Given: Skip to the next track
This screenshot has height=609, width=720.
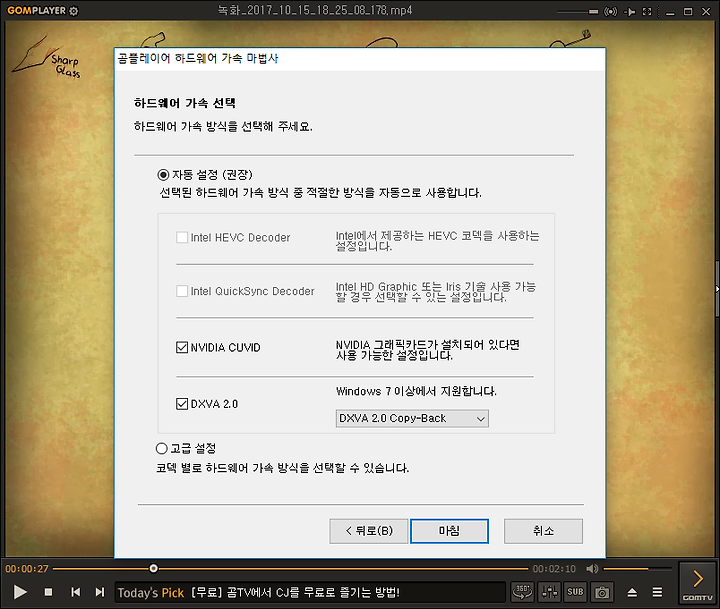Looking at the screenshot, I should point(100,592).
